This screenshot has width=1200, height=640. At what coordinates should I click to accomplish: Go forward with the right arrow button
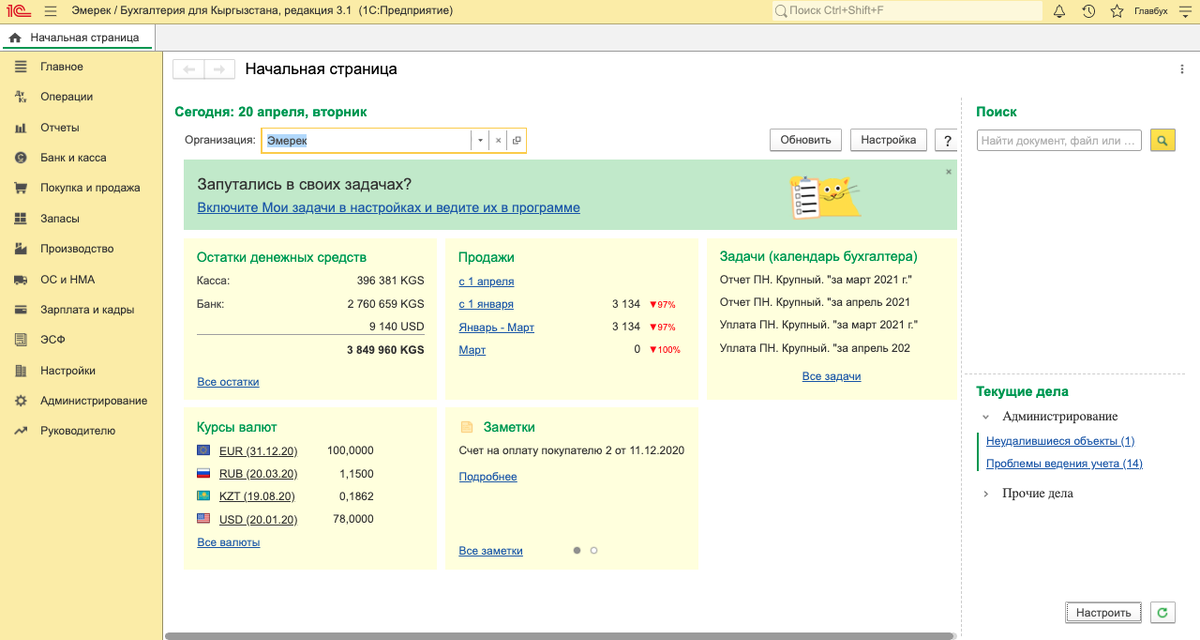click(x=220, y=69)
